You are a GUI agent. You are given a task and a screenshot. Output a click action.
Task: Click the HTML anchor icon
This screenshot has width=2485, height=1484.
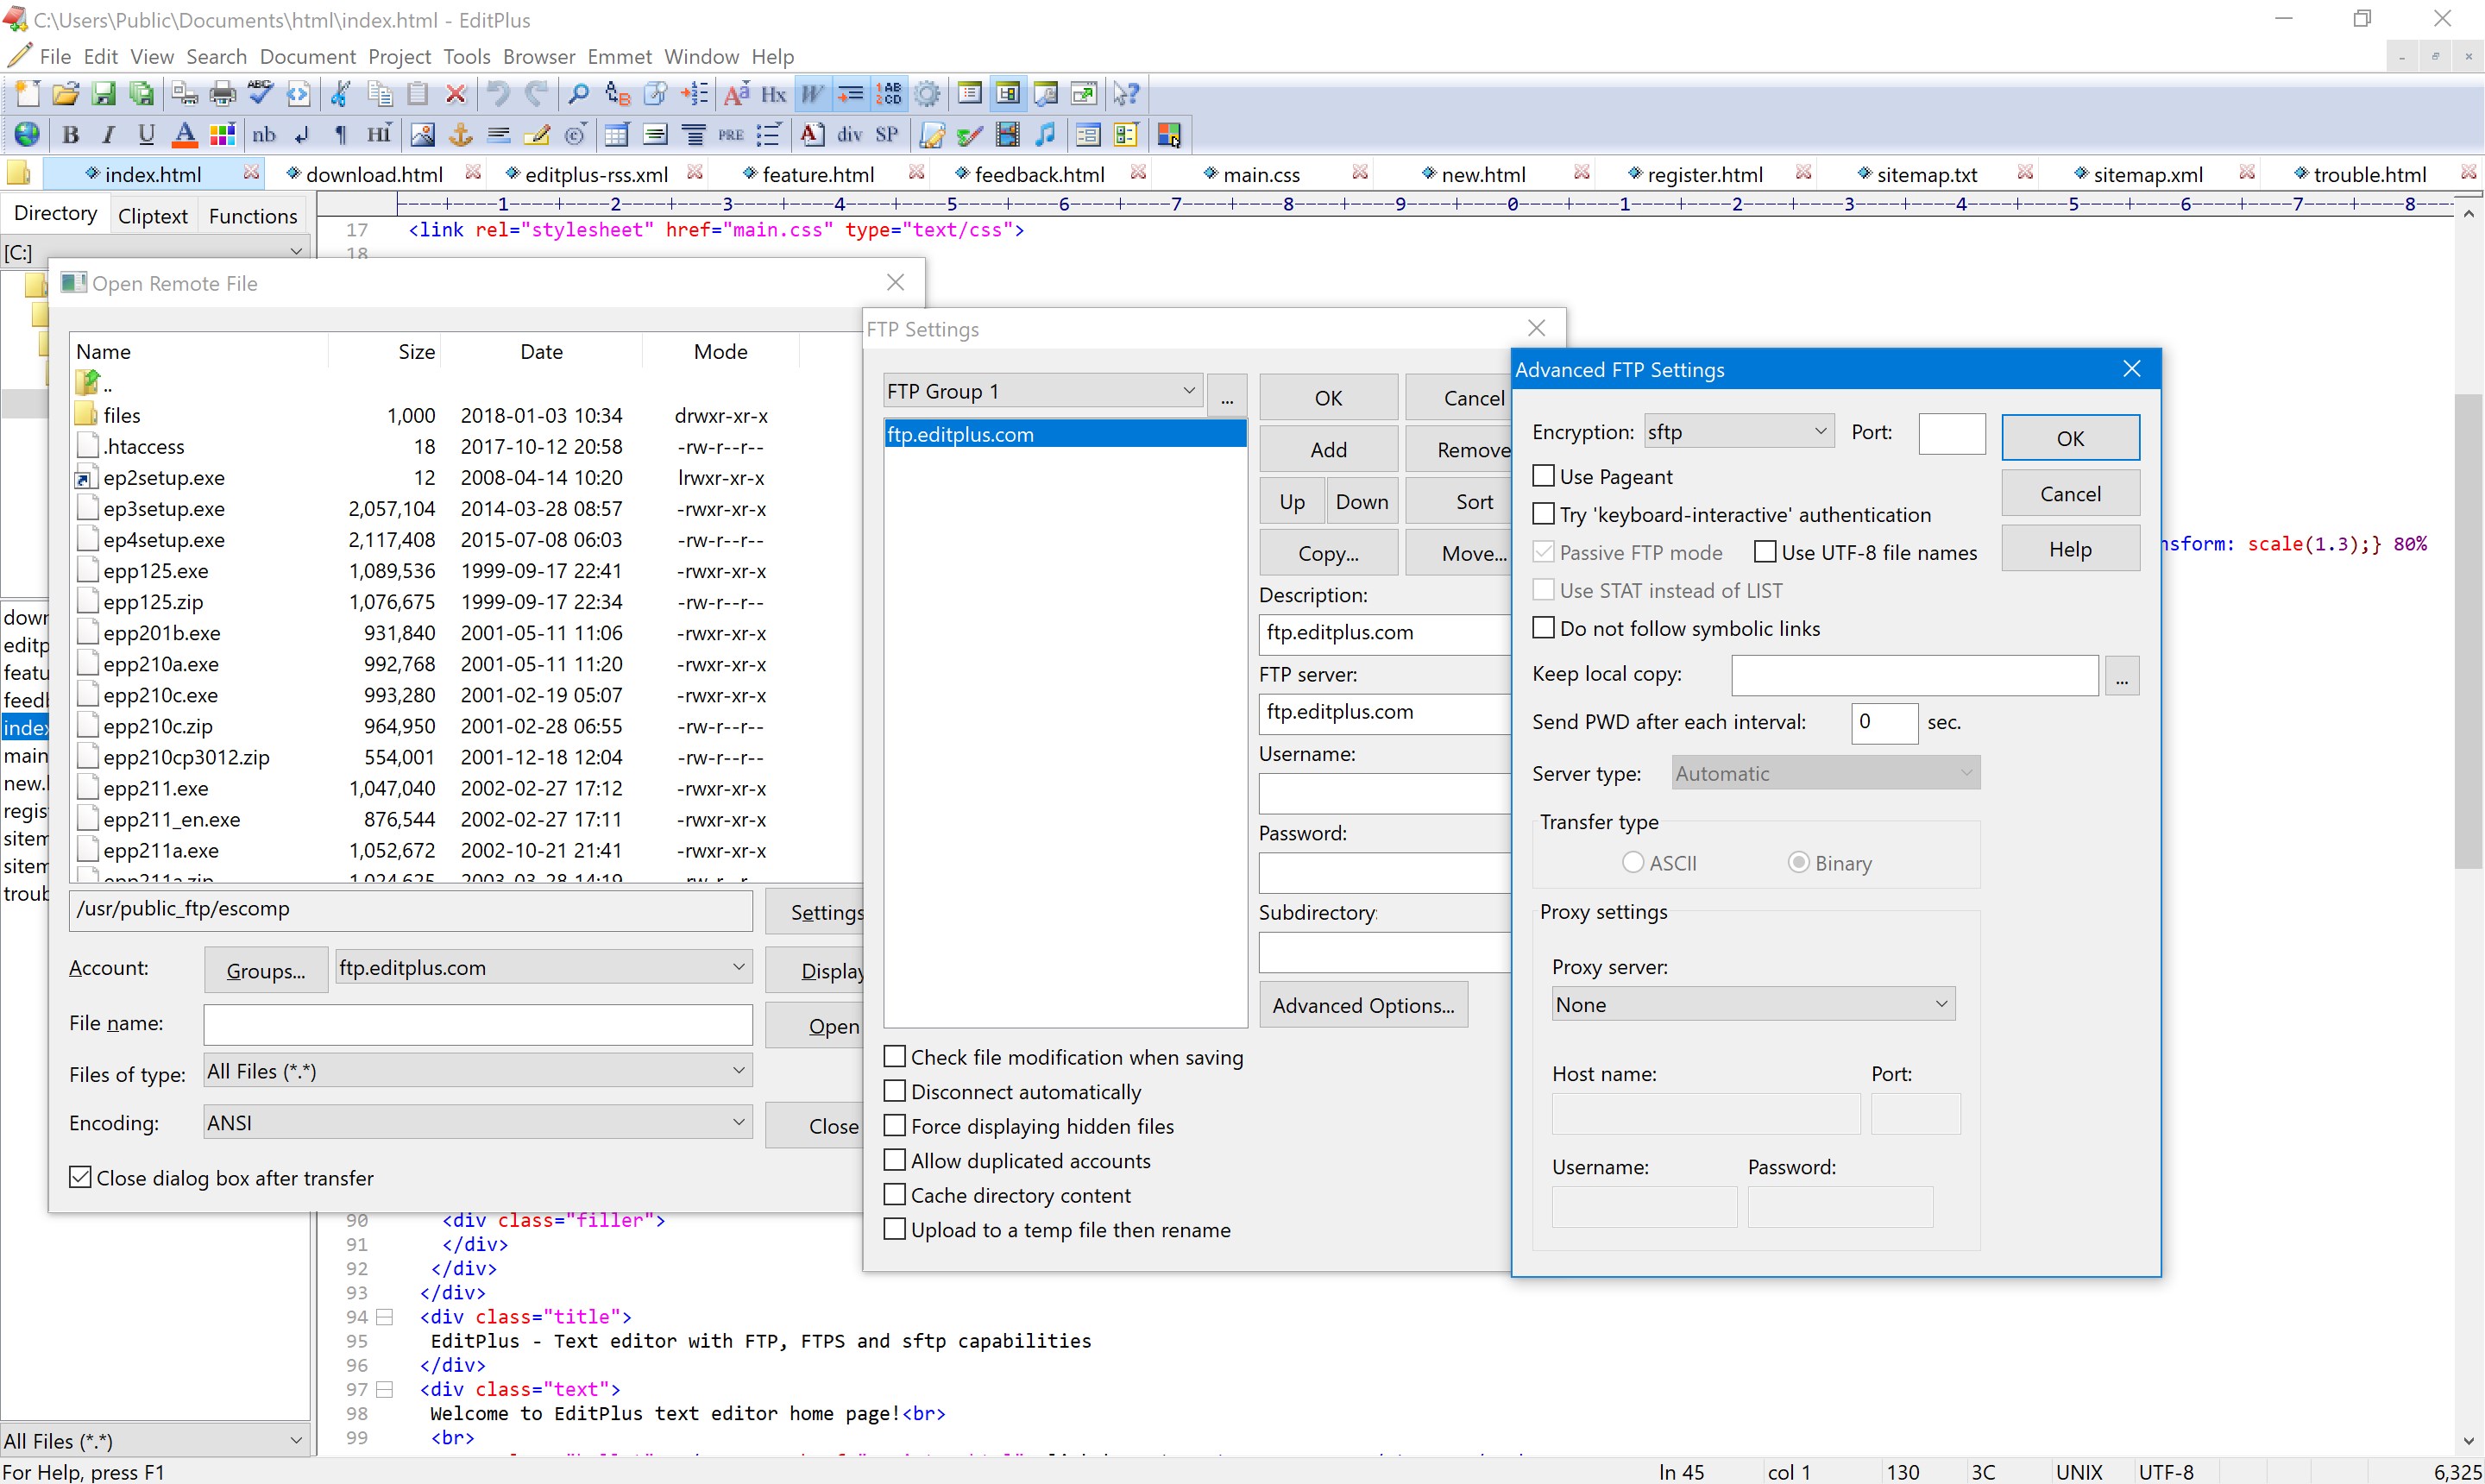460,135
